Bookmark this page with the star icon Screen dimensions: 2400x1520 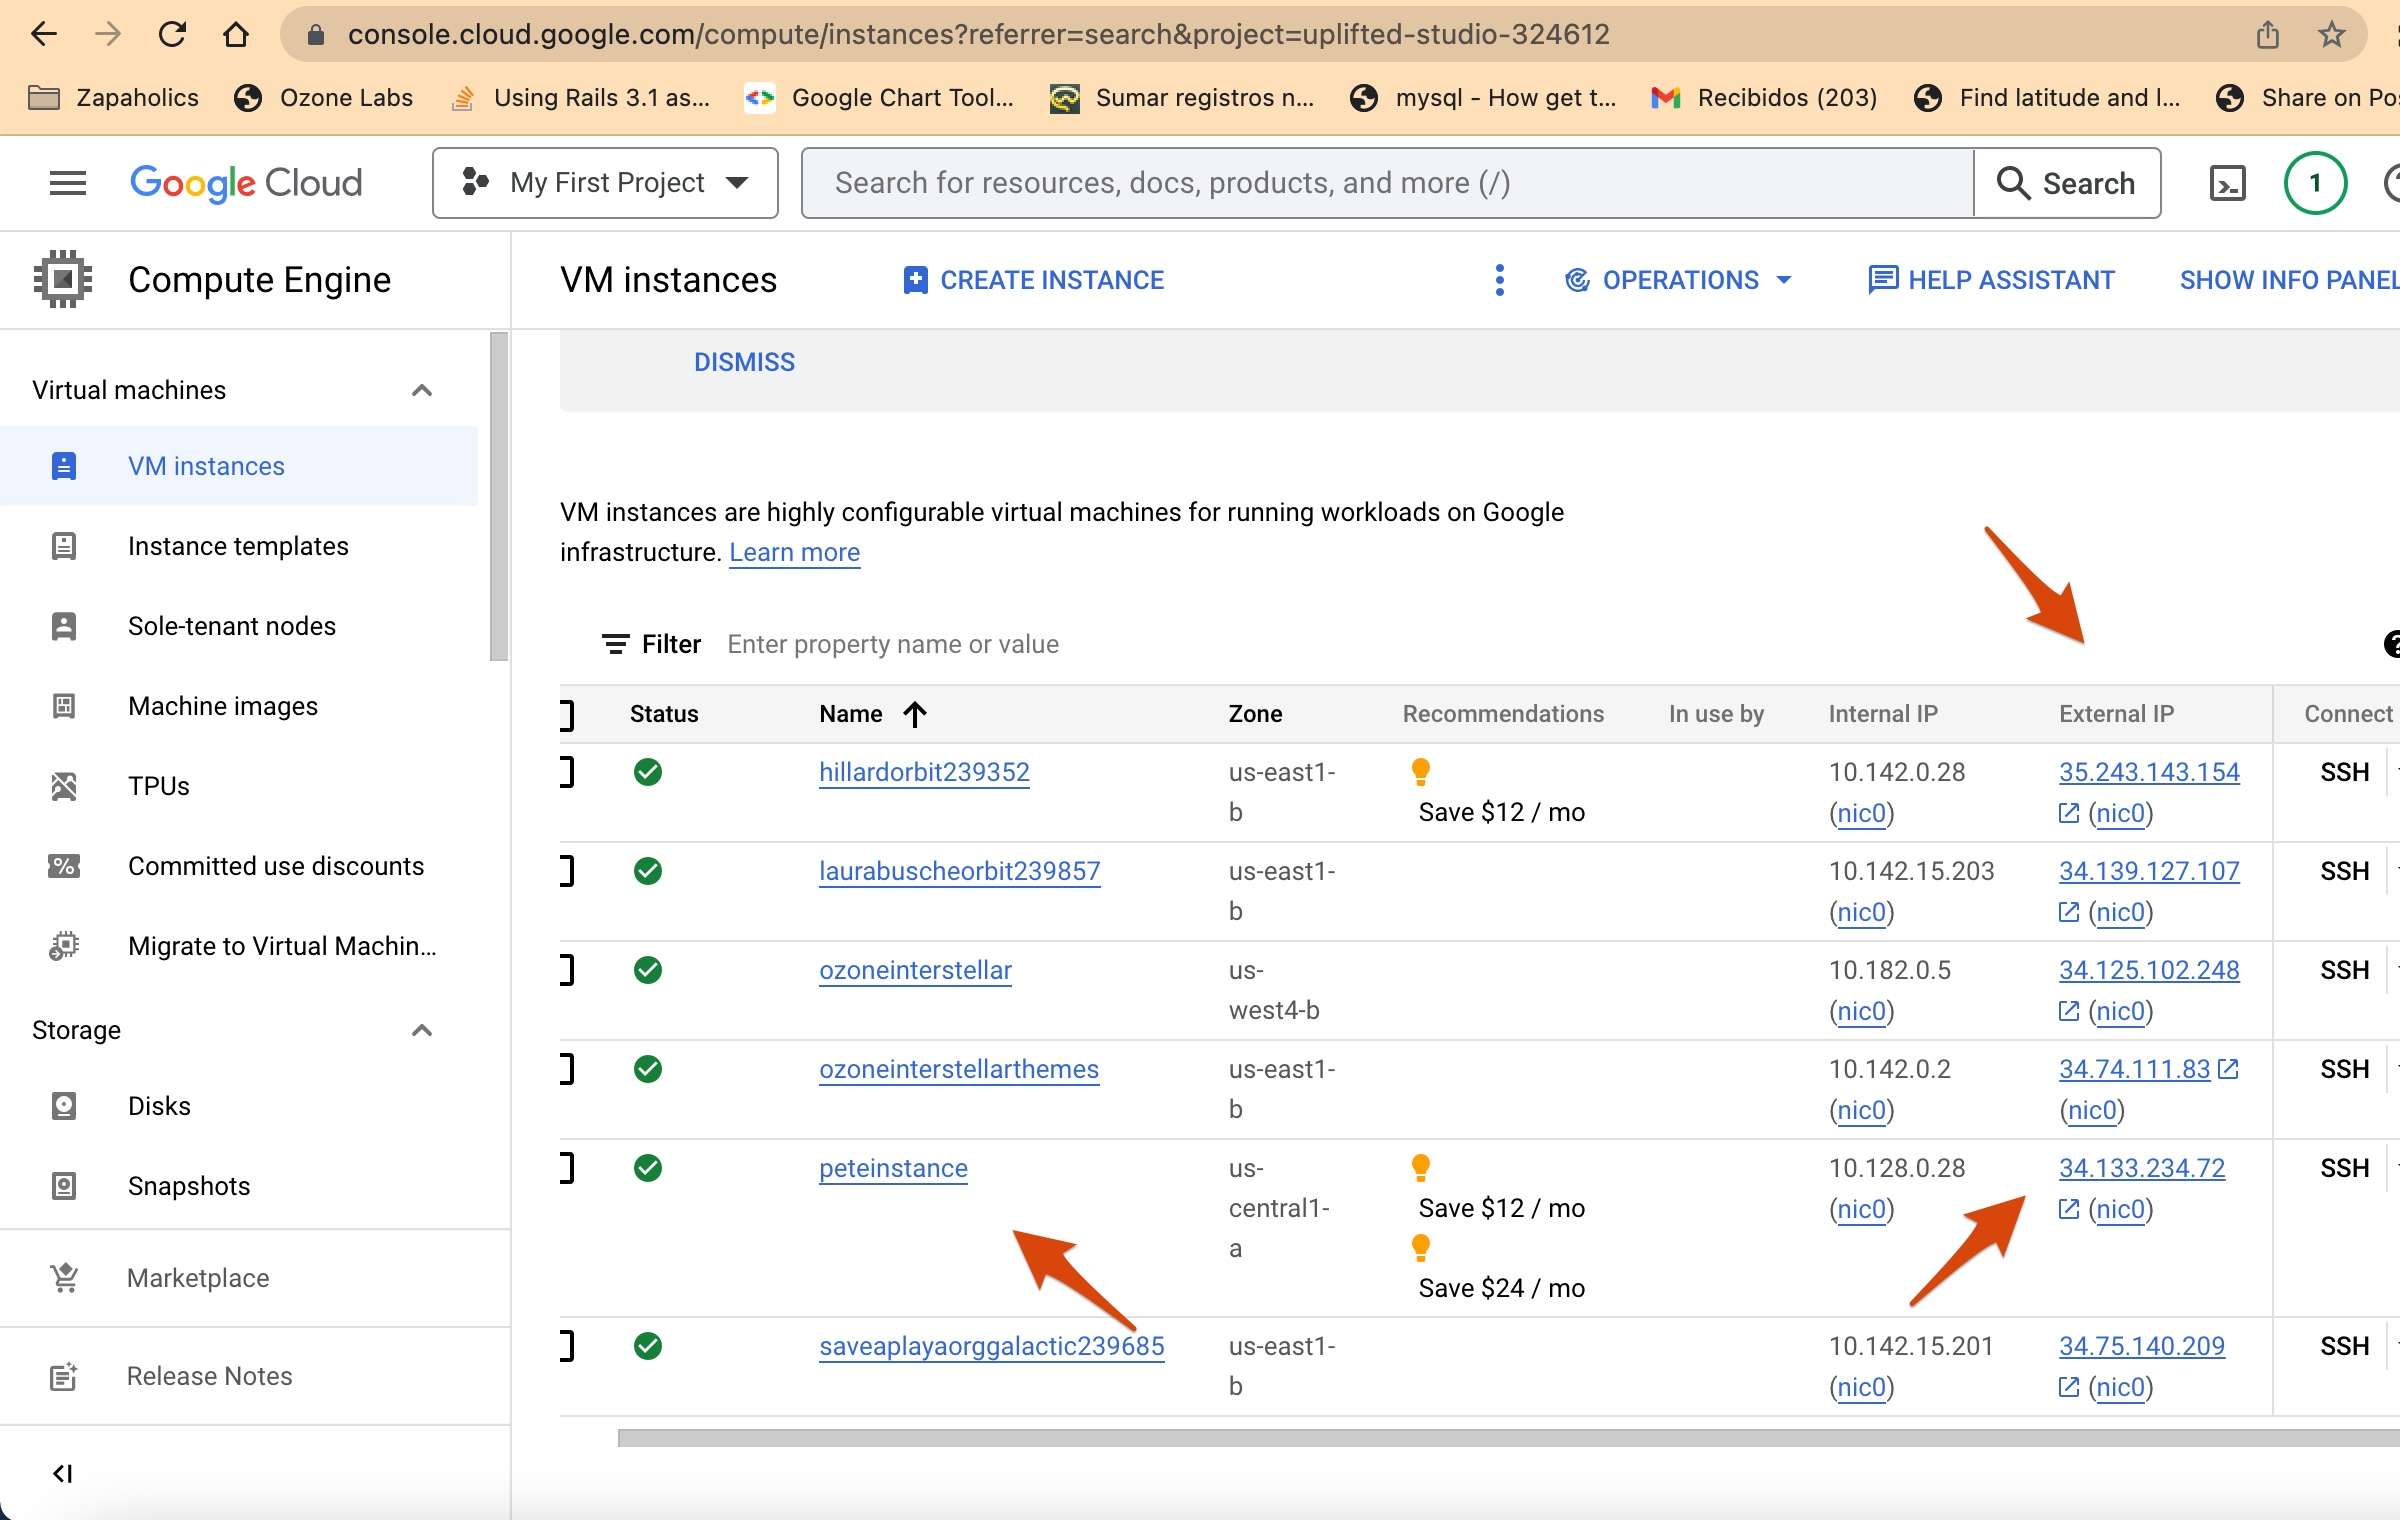click(x=2331, y=35)
